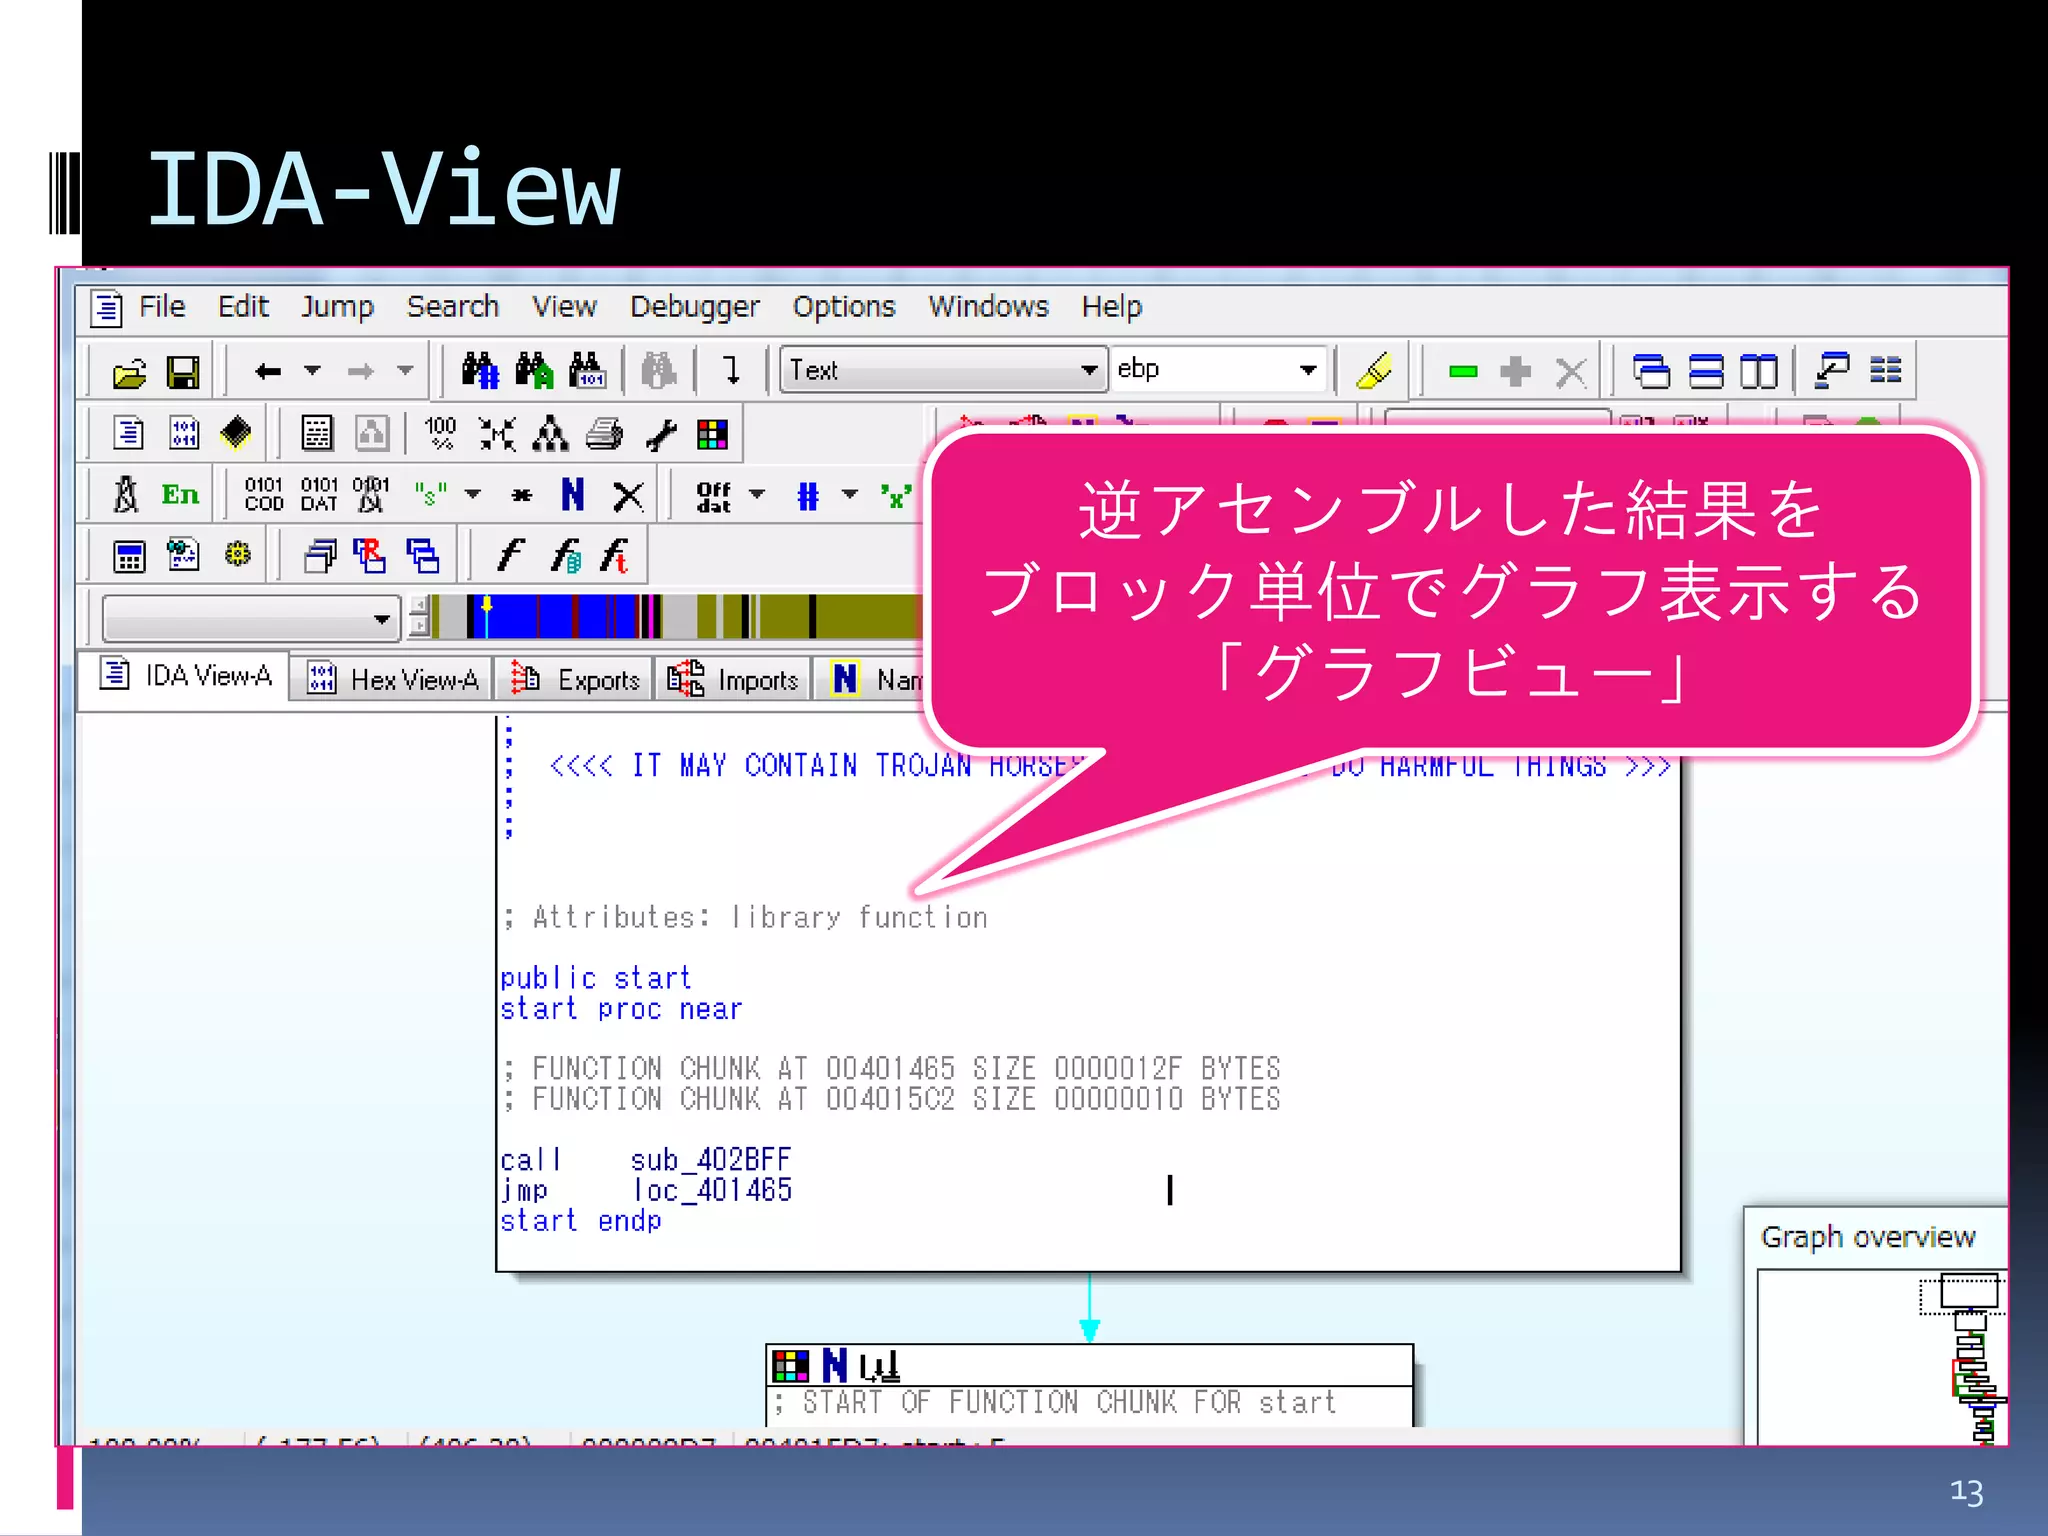This screenshot has height=1536, width=2048.
Task: Click binoculars binary search icon with 101
Action: (587, 371)
